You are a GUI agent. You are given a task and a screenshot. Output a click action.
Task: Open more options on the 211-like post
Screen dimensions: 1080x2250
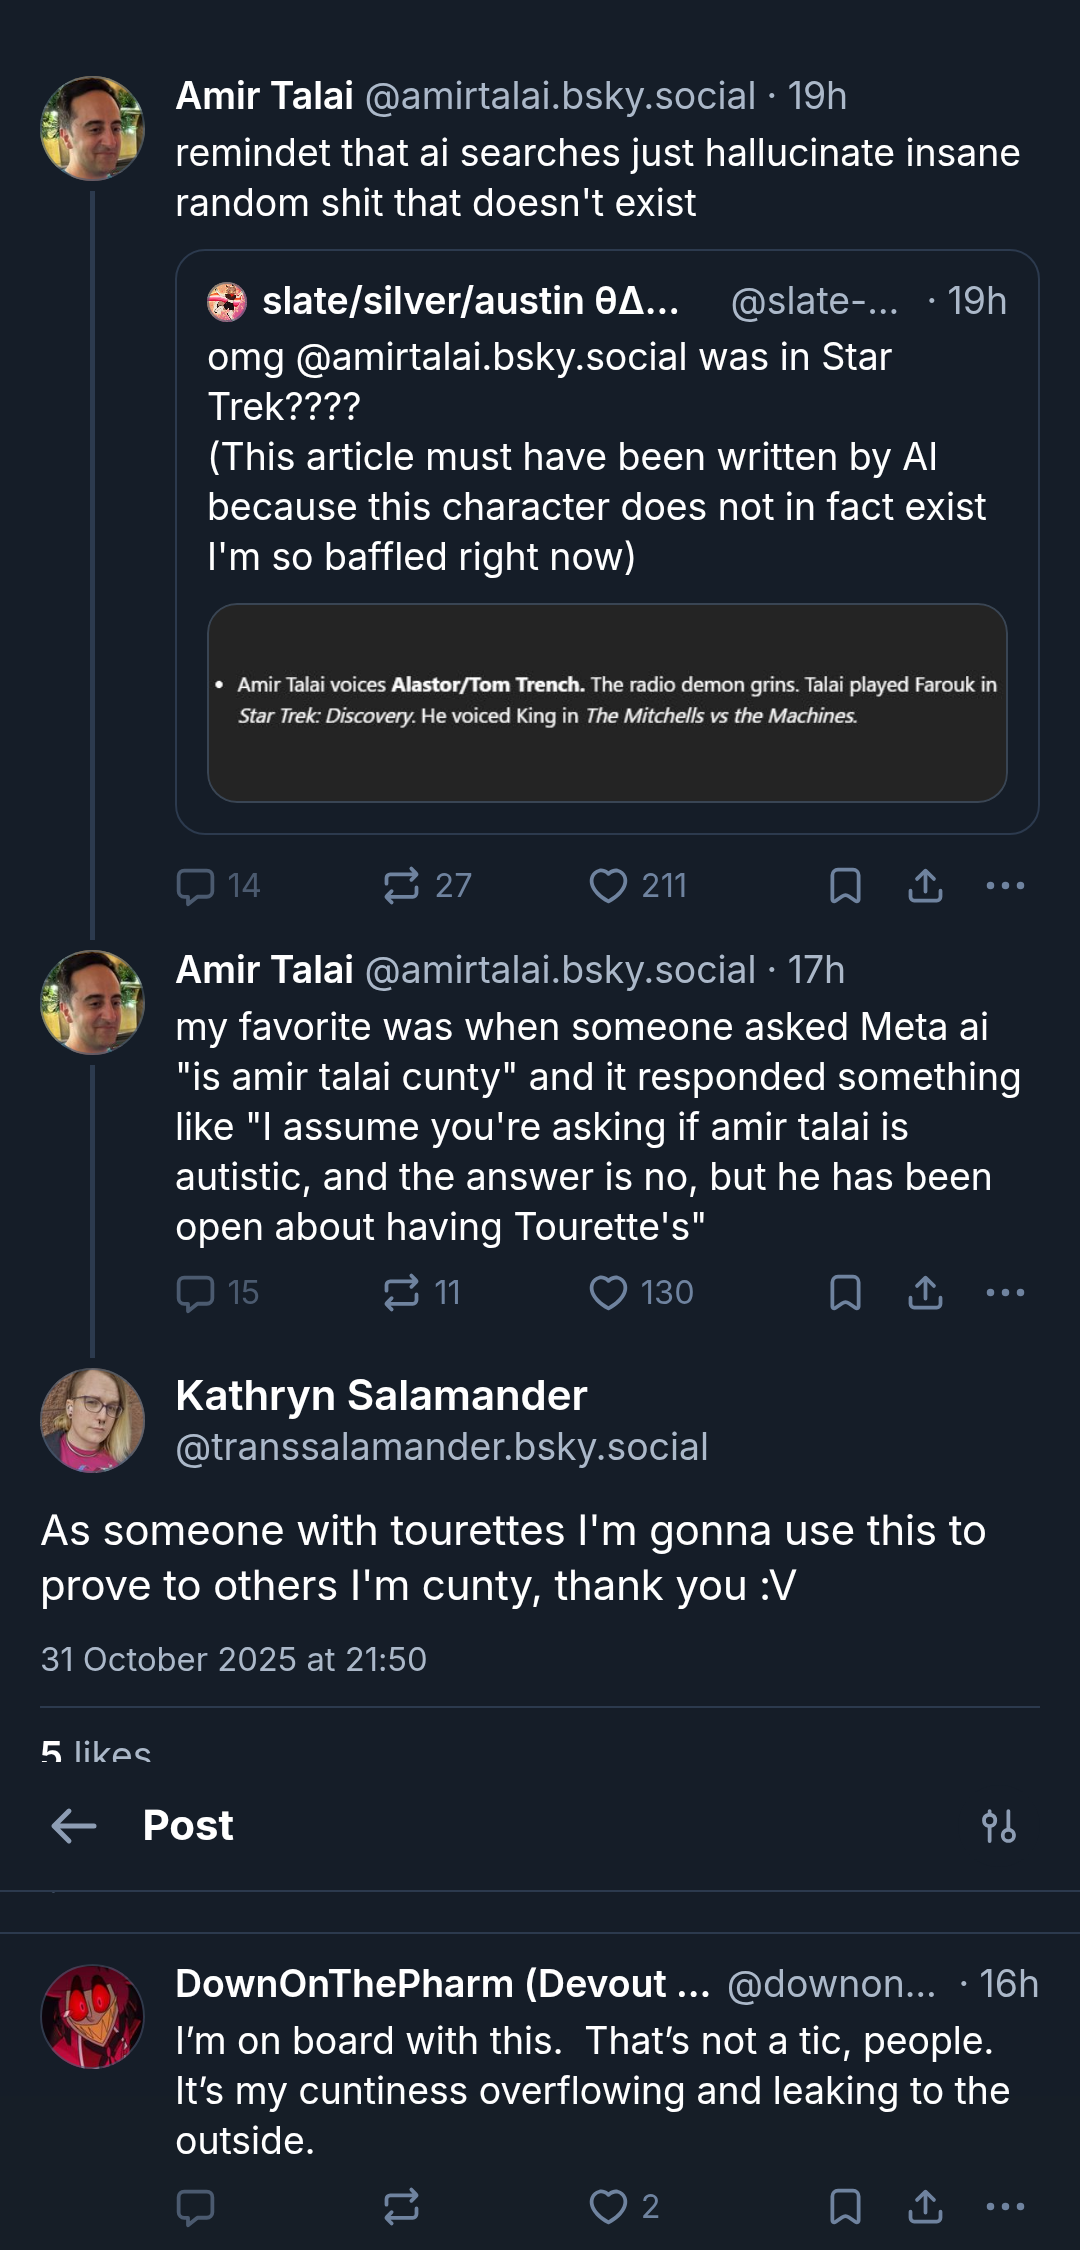[x=1005, y=886]
